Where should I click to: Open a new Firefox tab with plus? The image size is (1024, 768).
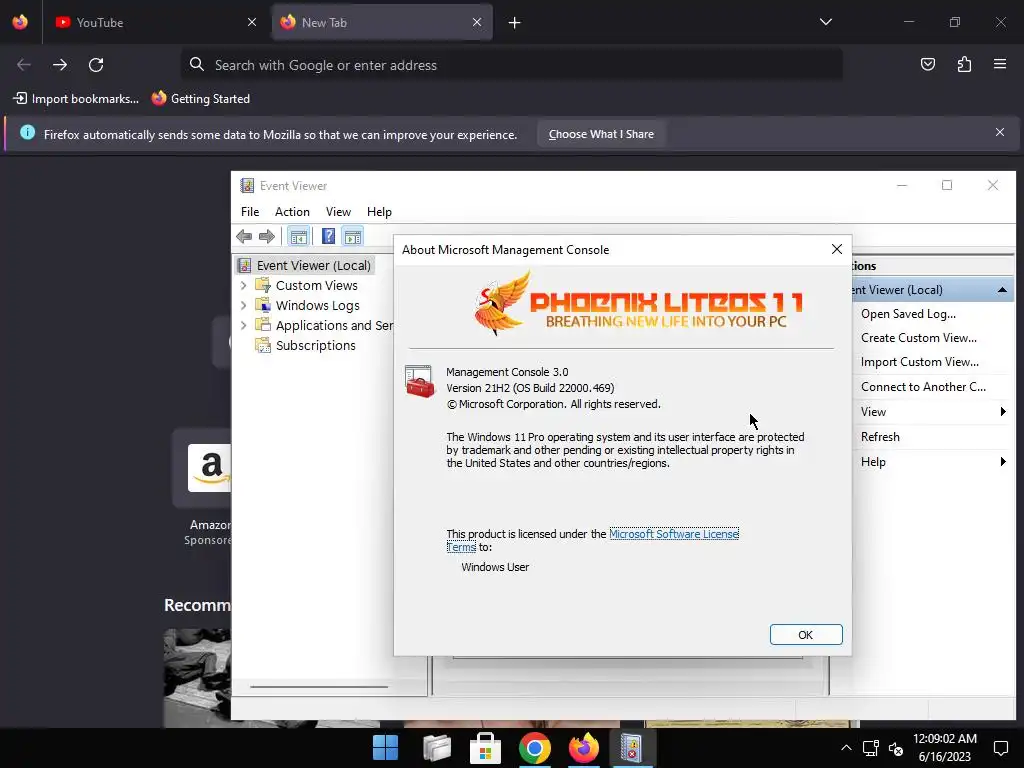(514, 23)
